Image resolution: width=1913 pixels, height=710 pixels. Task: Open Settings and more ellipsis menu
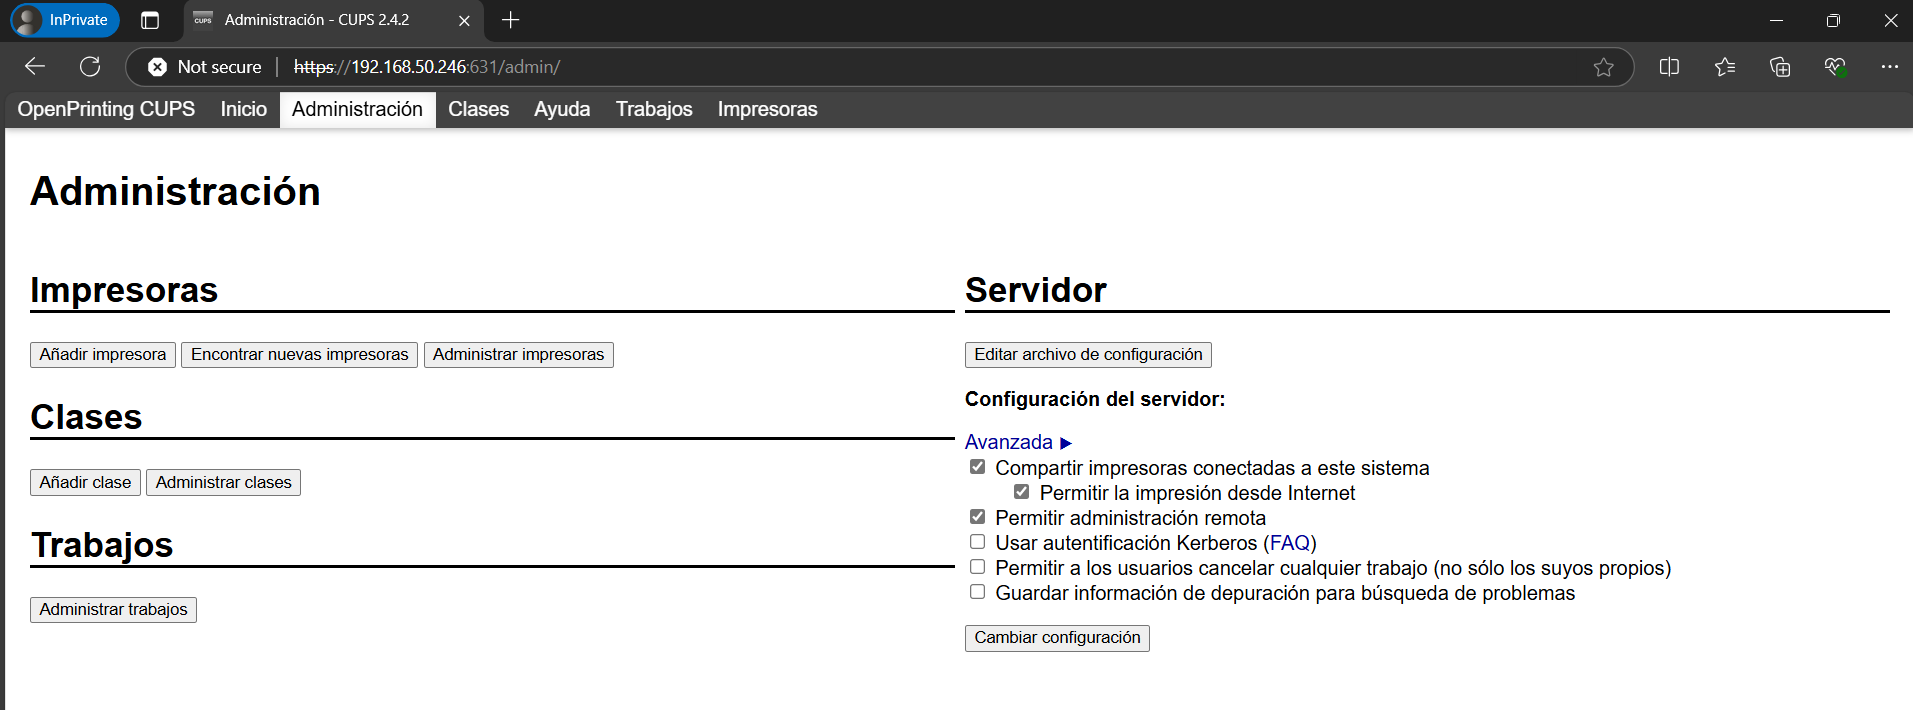[x=1888, y=67]
